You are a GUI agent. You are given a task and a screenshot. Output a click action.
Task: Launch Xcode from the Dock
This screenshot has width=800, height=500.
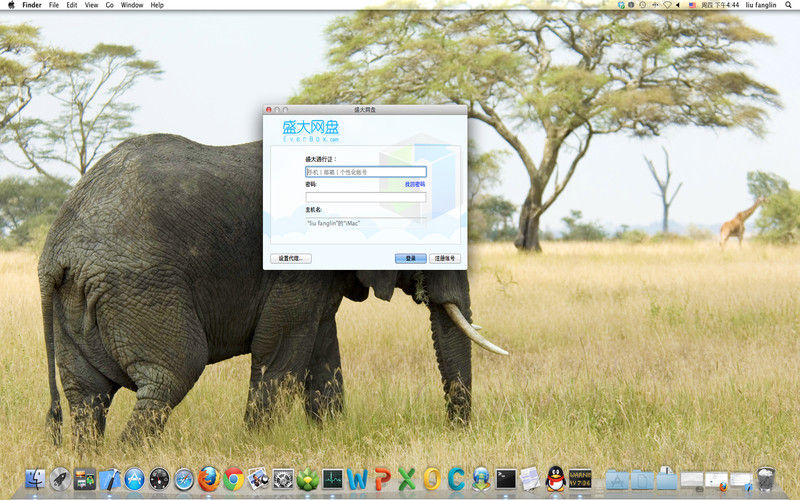[x=110, y=479]
